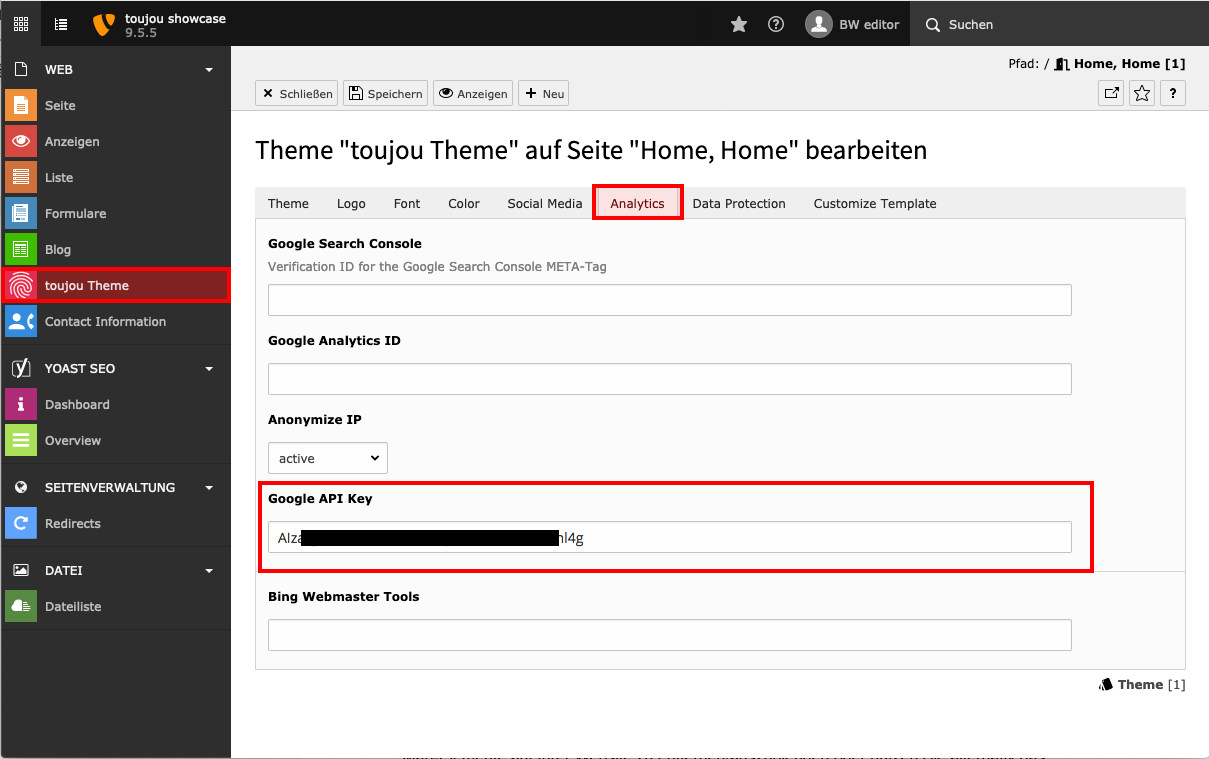Click the Blog module icon
This screenshot has height=759, width=1209.
click(x=21, y=250)
